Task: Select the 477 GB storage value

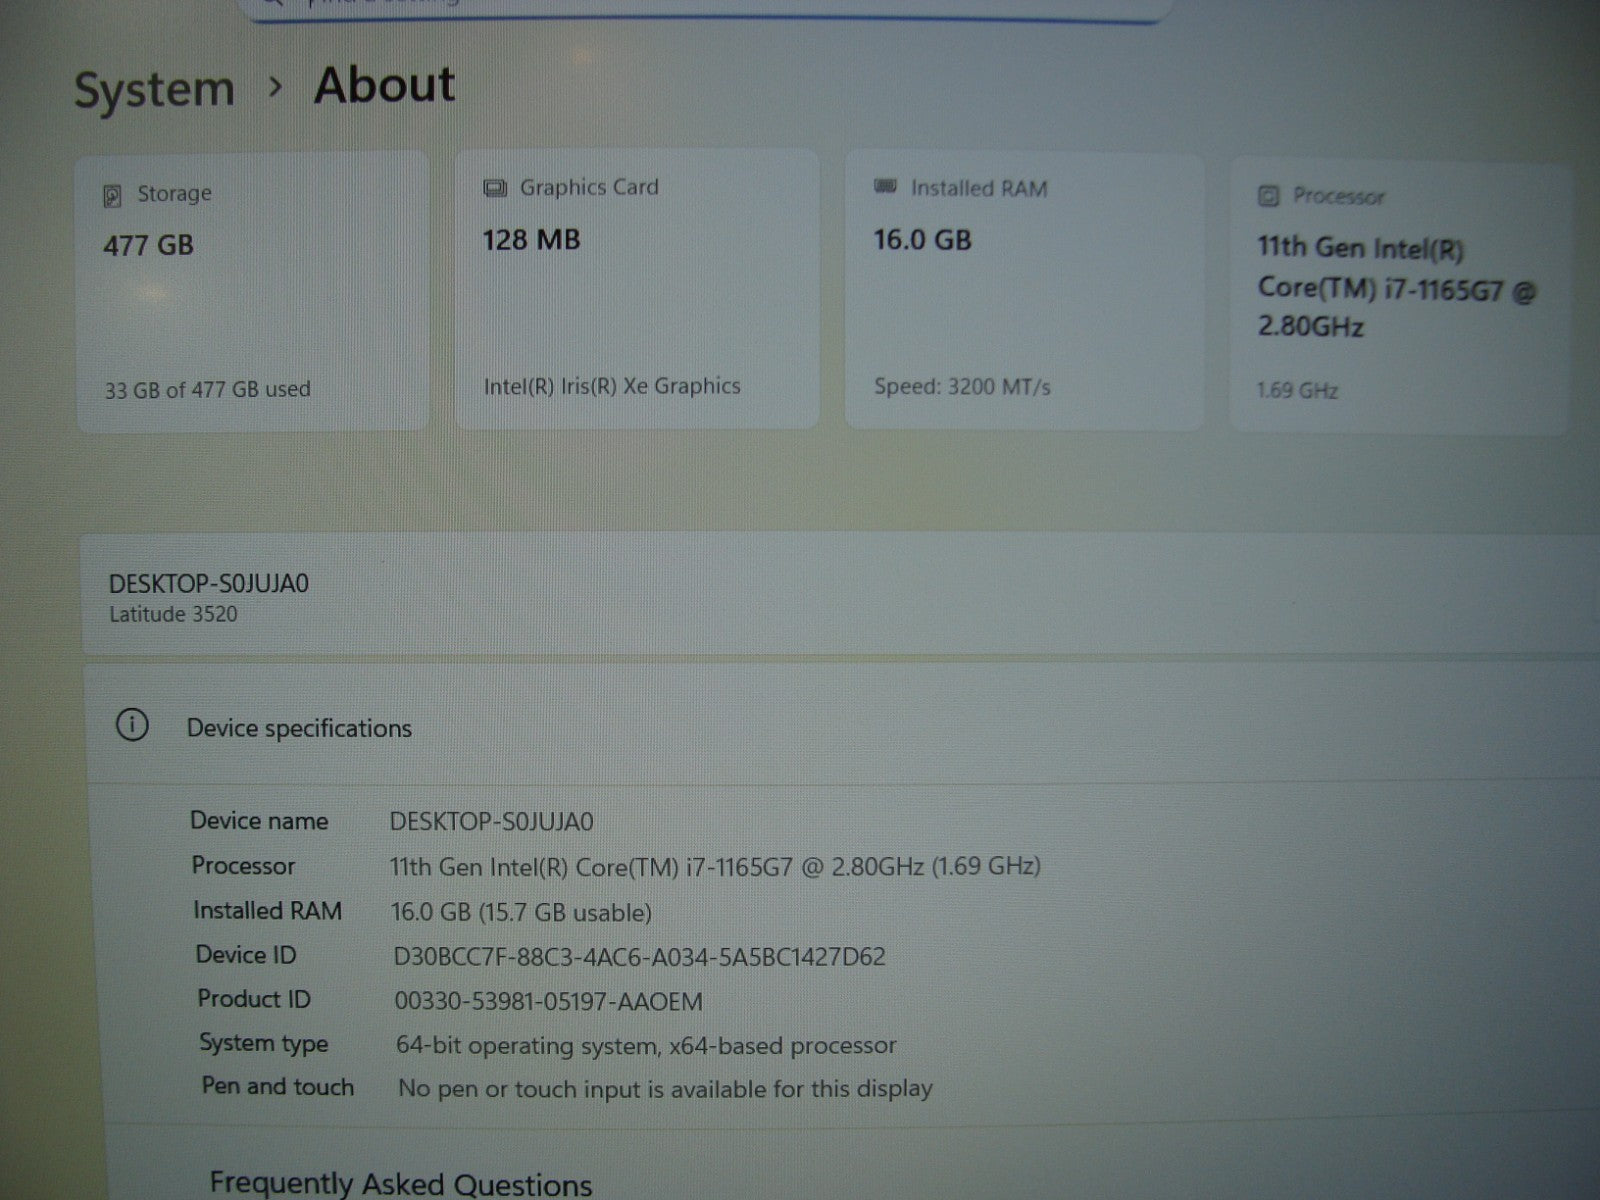Action: 148,245
